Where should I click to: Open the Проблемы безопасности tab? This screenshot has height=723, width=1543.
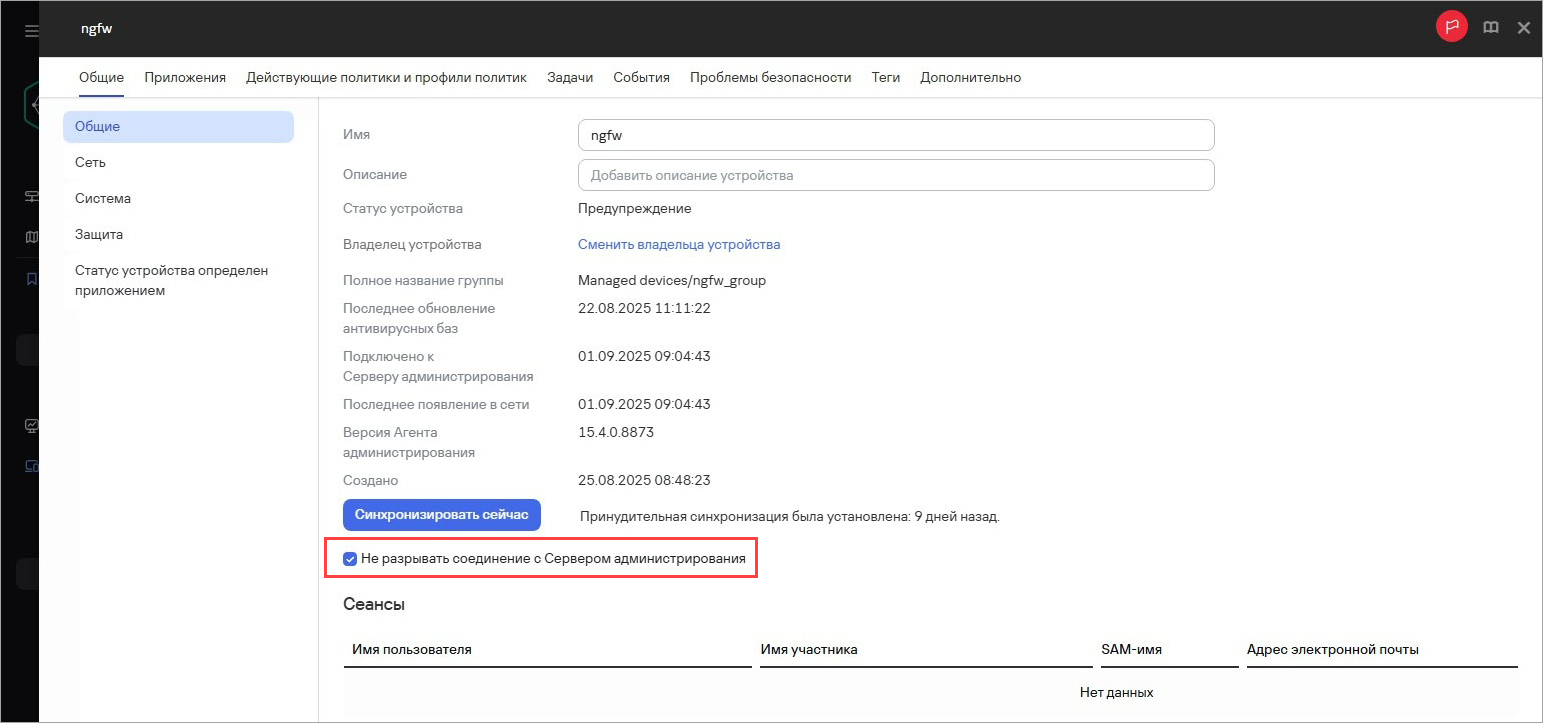tap(771, 77)
